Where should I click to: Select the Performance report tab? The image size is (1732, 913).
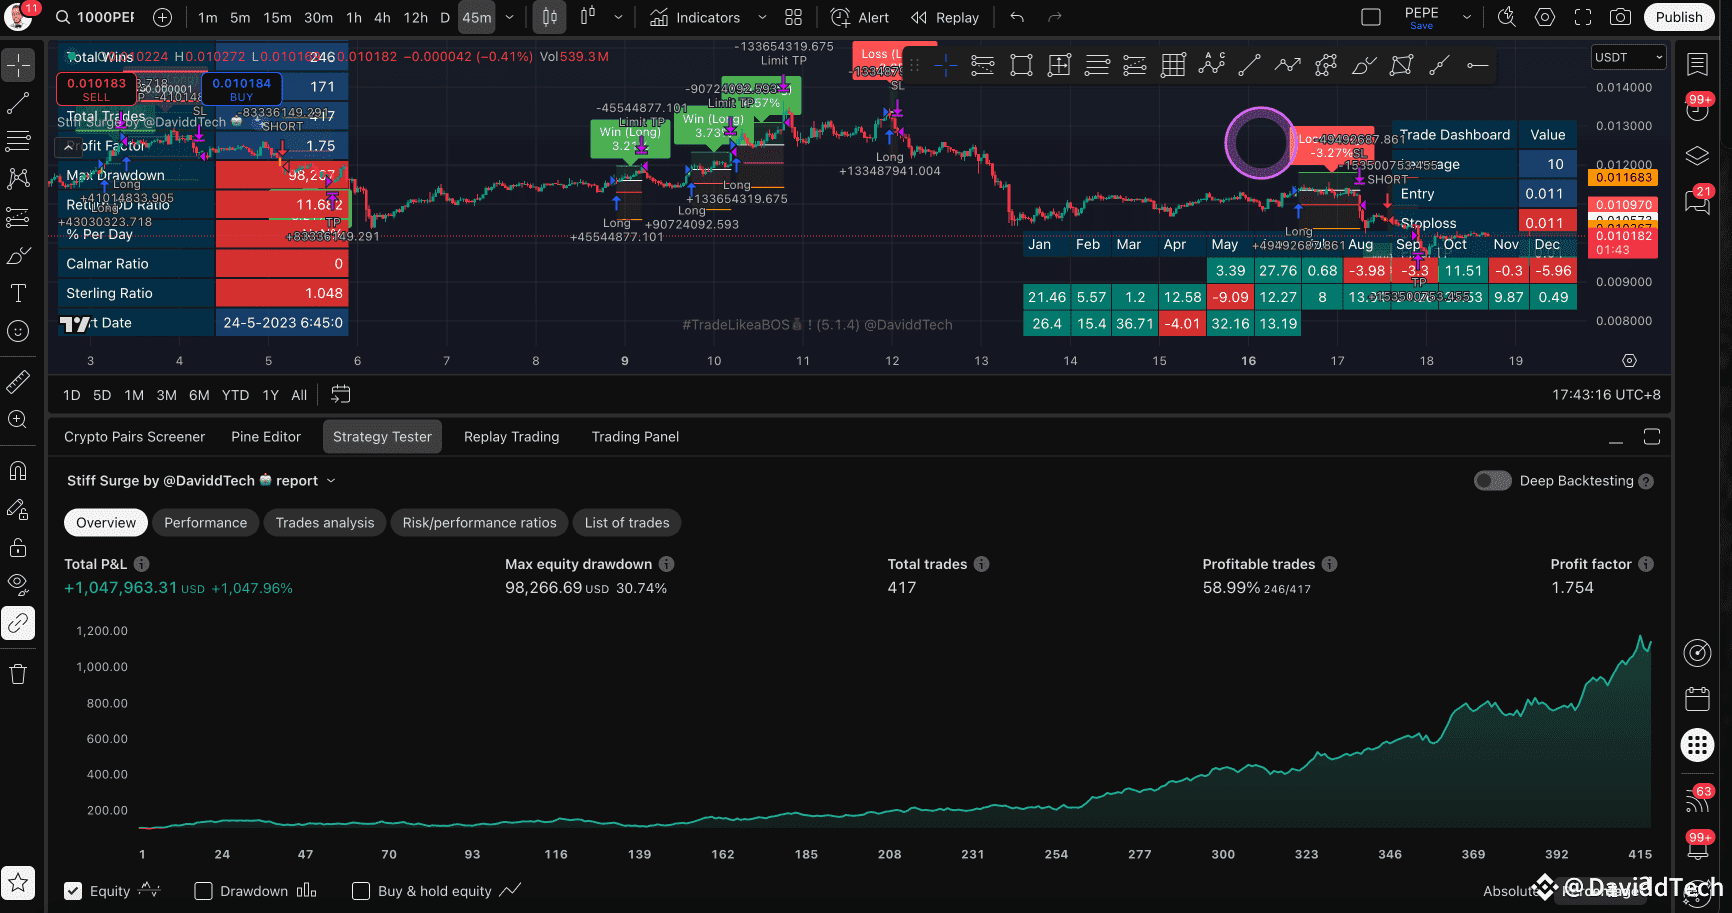[x=205, y=523]
